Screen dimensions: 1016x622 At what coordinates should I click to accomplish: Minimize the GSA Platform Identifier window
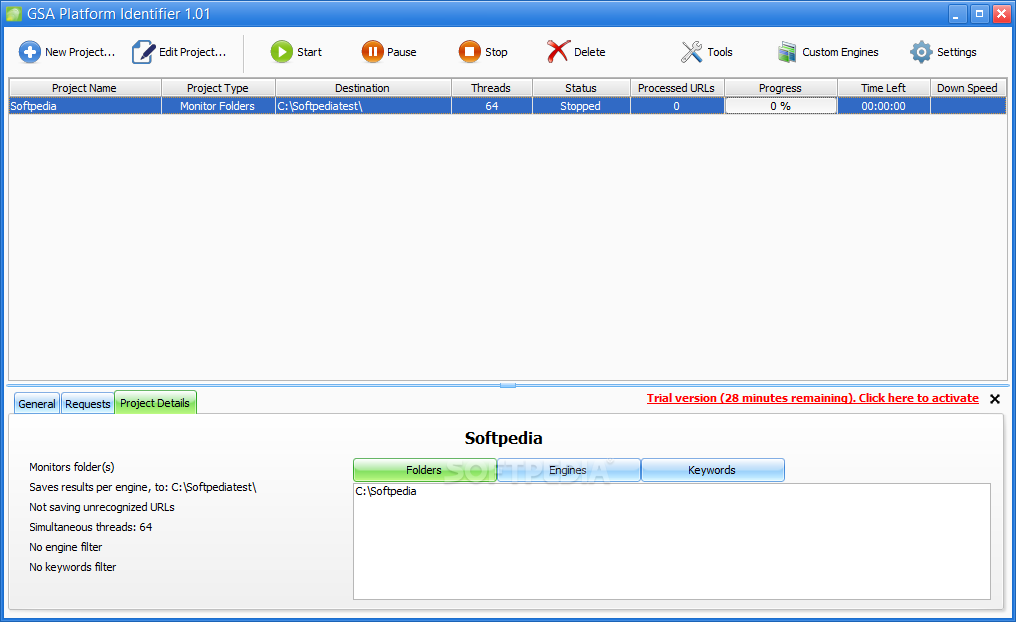click(x=957, y=14)
